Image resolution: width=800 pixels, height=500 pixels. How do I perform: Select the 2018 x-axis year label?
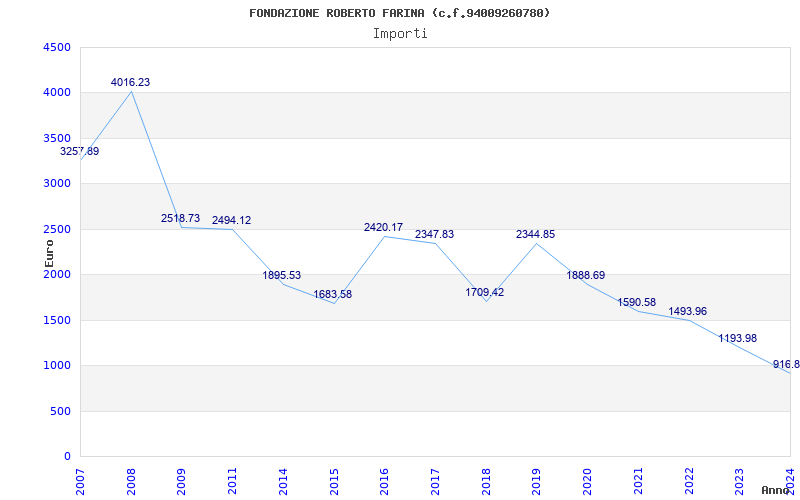[x=486, y=482]
